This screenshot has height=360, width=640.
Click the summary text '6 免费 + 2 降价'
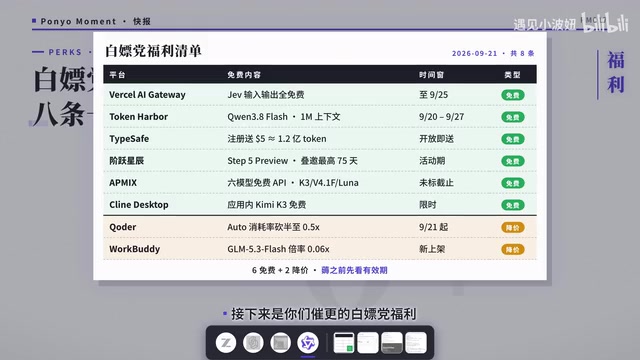pyautogui.click(x=280, y=270)
